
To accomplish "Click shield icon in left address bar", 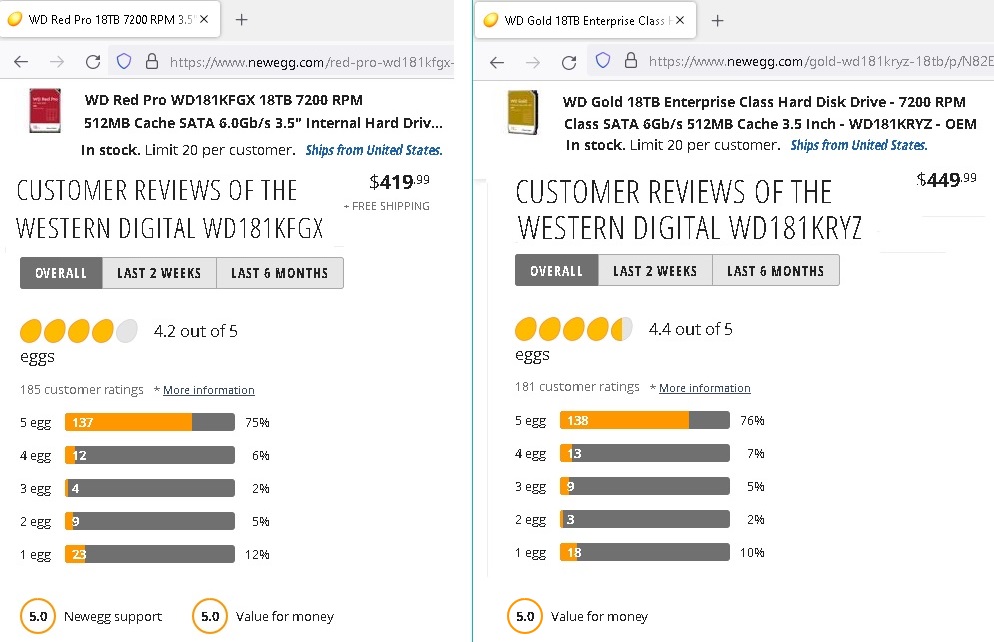I will 125,61.
